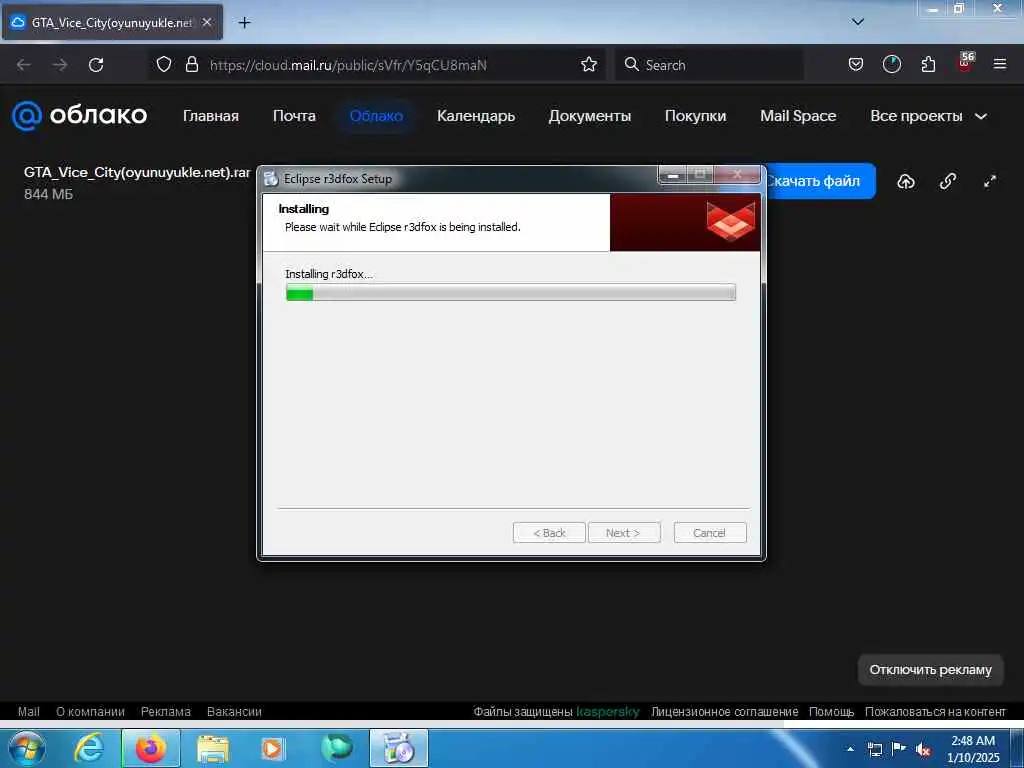Show hidden tray icons arrow

[x=850, y=749]
